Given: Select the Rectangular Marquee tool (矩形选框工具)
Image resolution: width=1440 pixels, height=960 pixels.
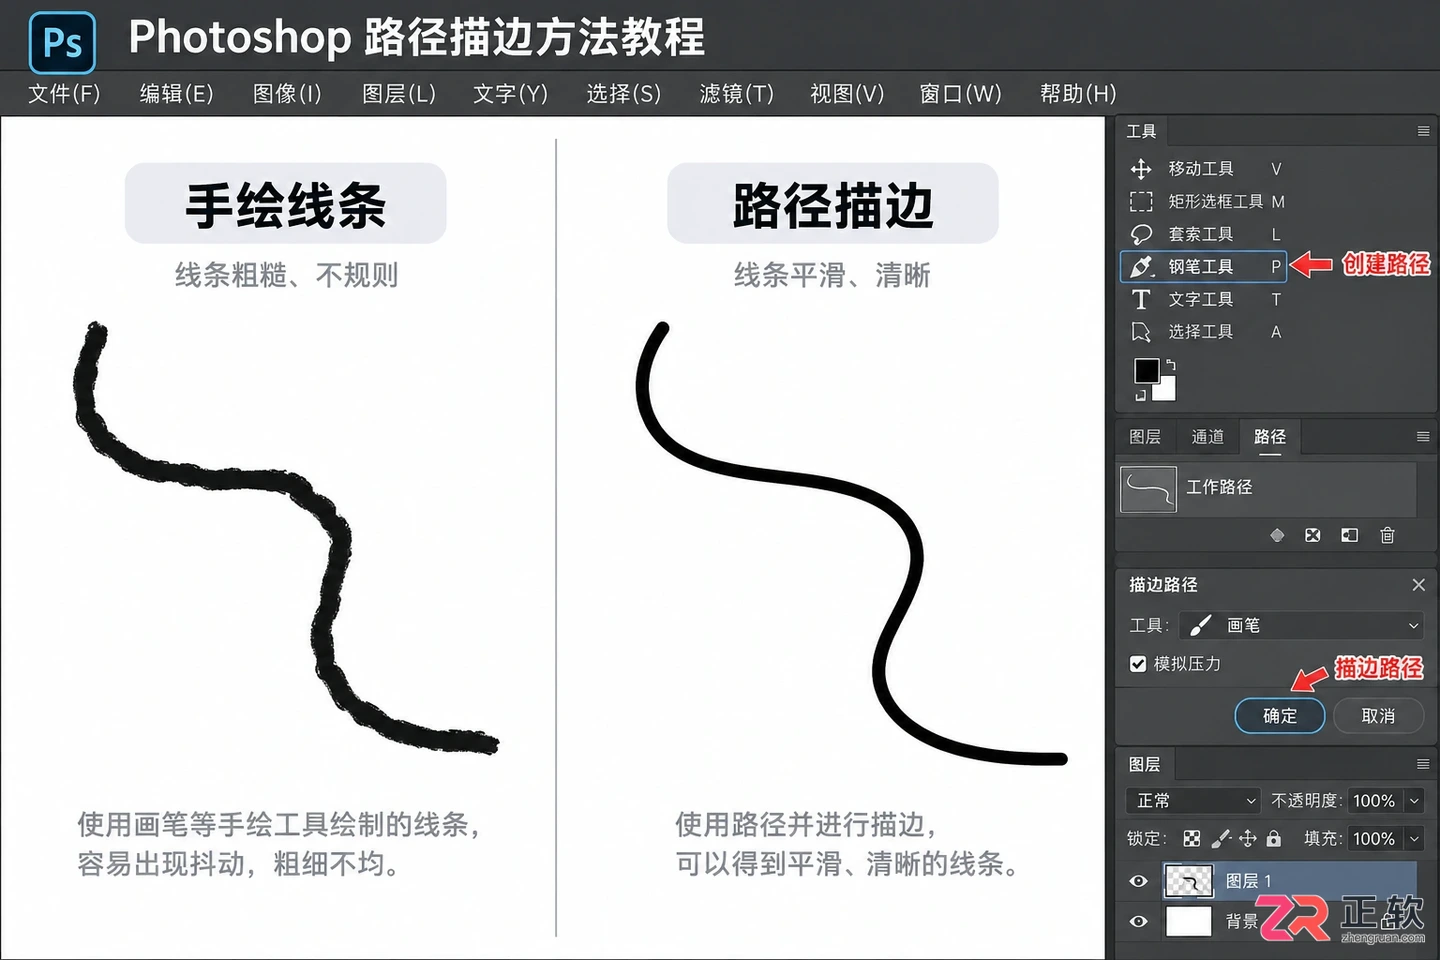Looking at the screenshot, I should 1205,201.
